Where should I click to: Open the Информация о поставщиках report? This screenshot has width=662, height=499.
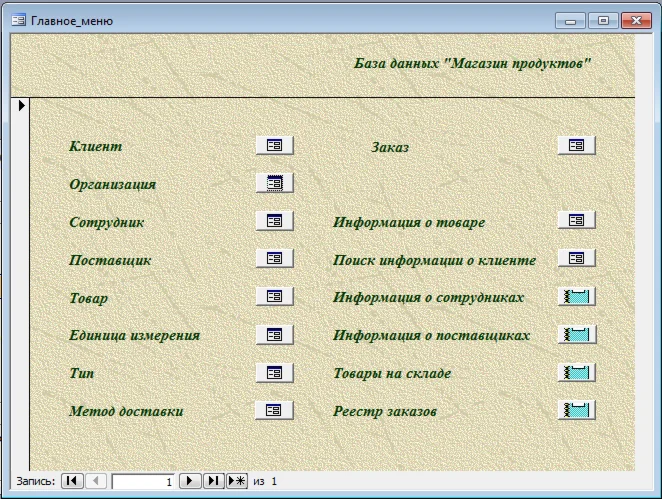pyautogui.click(x=576, y=335)
